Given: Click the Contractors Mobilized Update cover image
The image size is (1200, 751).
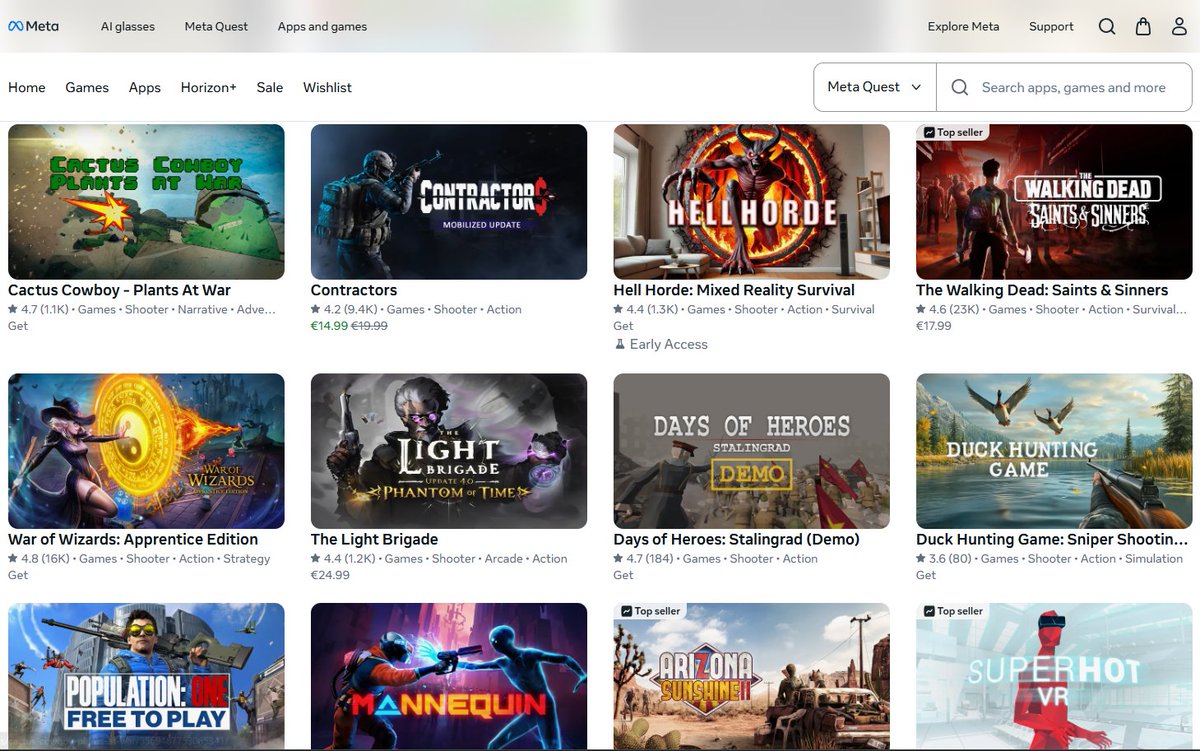Looking at the screenshot, I should (449, 202).
